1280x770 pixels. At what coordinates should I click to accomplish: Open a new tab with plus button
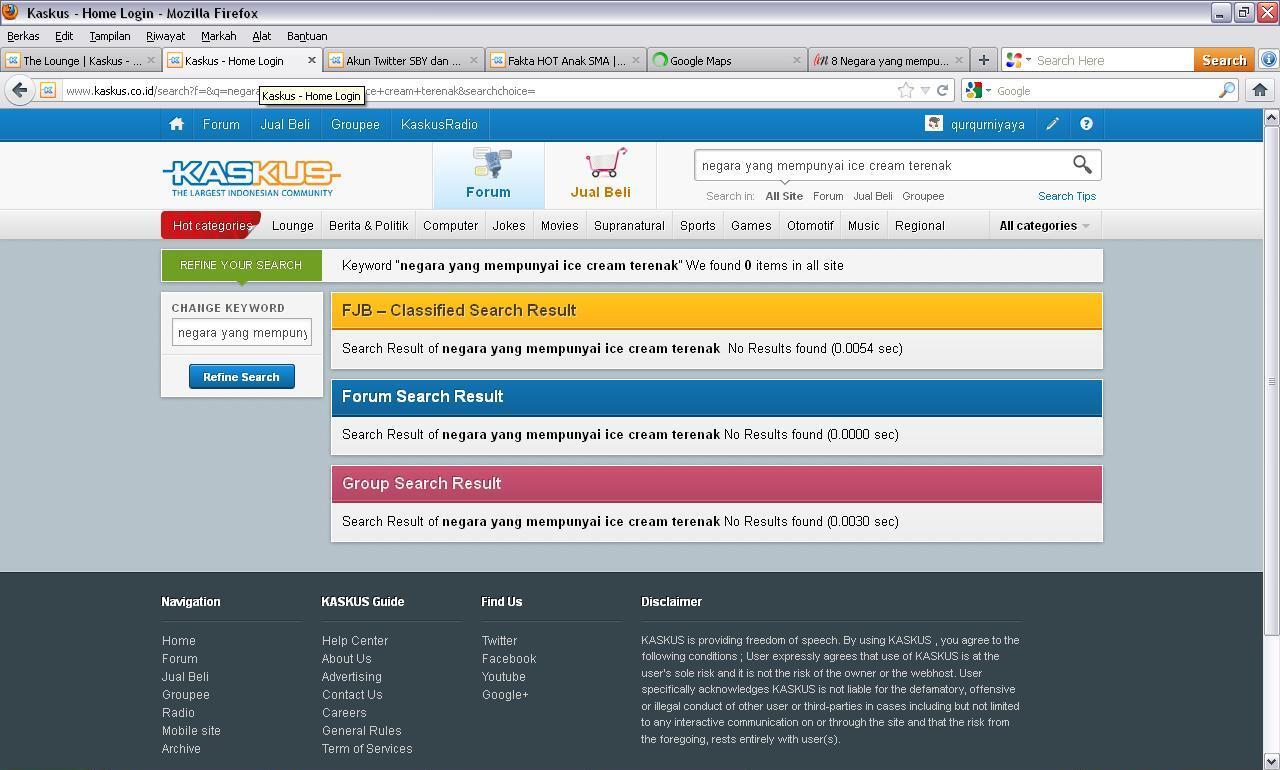coord(983,60)
